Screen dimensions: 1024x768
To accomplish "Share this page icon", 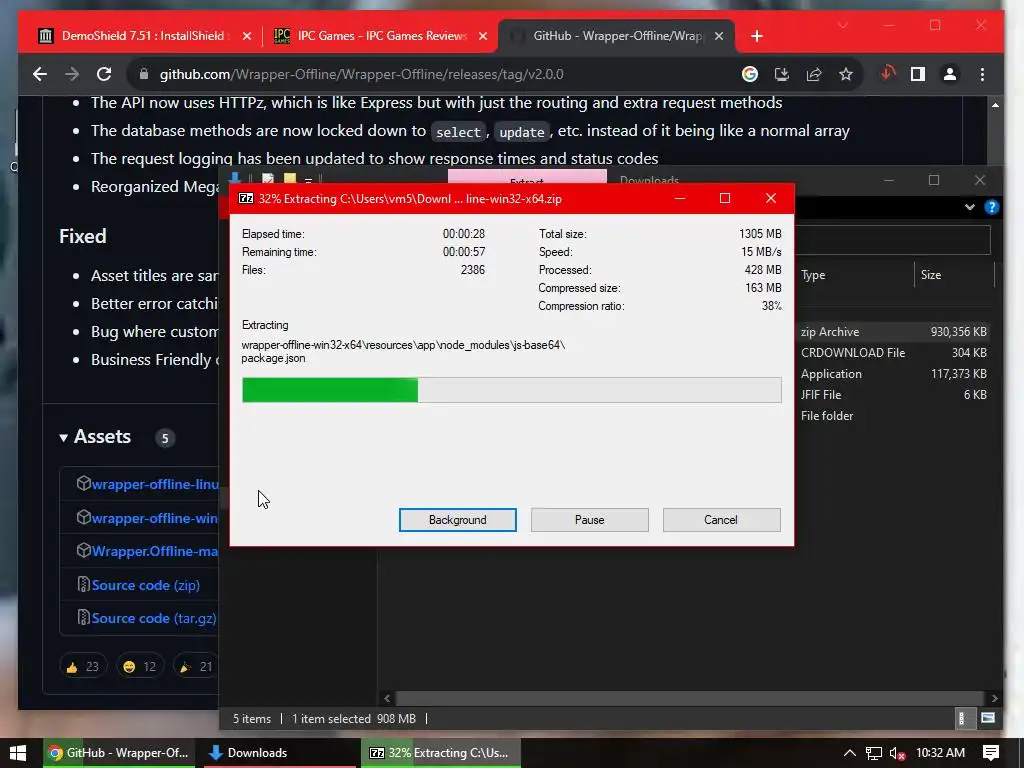I will pyautogui.click(x=814, y=74).
